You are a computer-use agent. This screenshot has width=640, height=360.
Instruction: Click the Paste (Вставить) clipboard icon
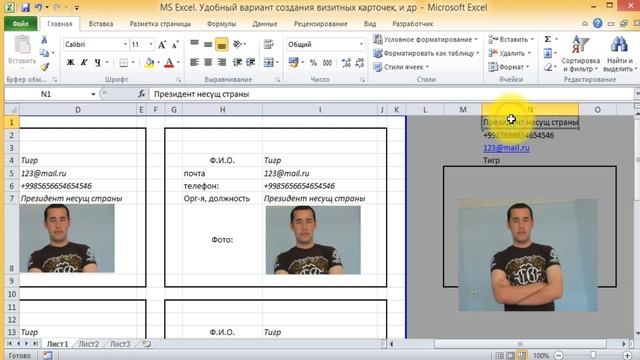point(22,44)
